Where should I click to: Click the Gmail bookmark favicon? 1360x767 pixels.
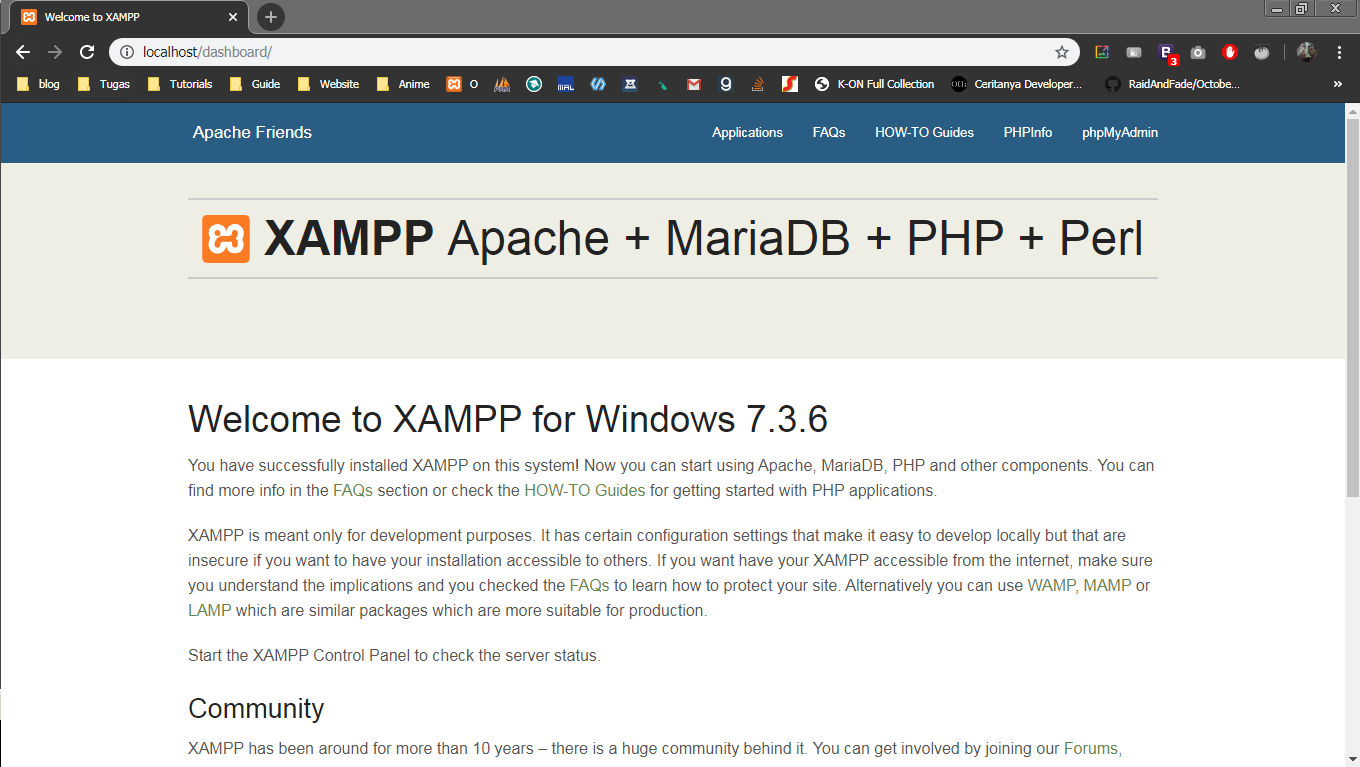point(693,84)
